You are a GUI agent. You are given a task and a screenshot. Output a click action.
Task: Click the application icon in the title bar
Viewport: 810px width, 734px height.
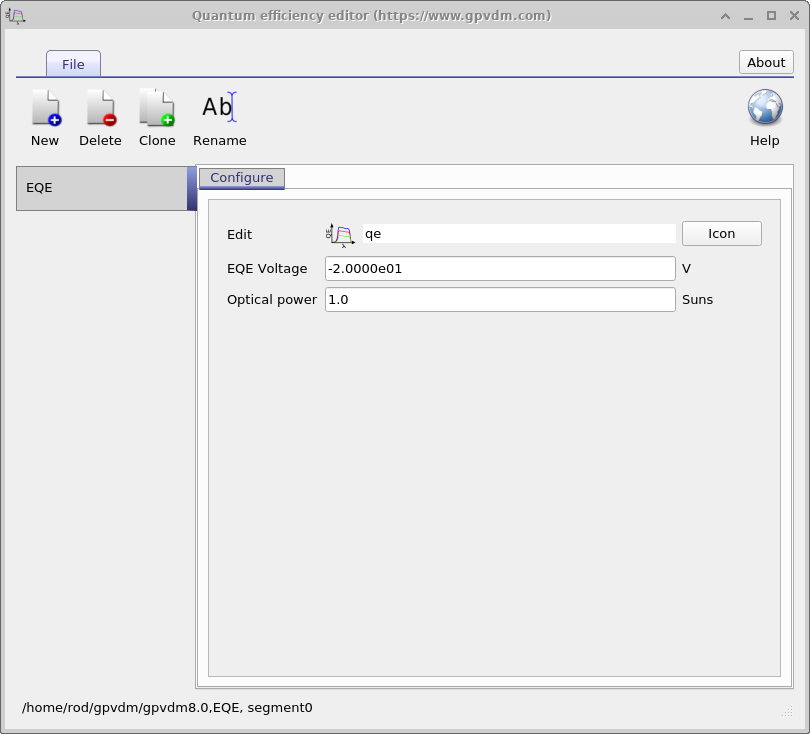point(16,15)
